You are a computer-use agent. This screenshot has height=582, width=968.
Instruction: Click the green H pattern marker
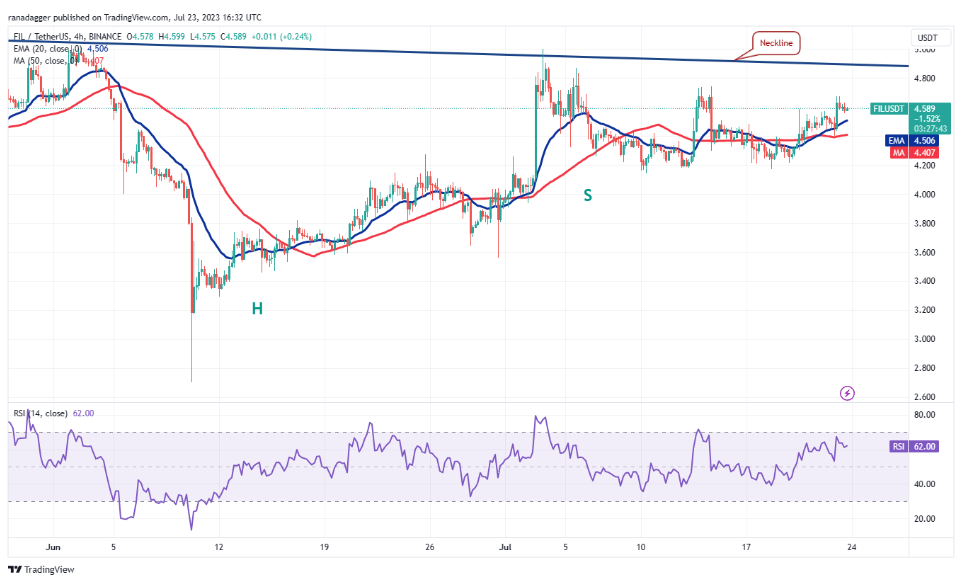257,310
